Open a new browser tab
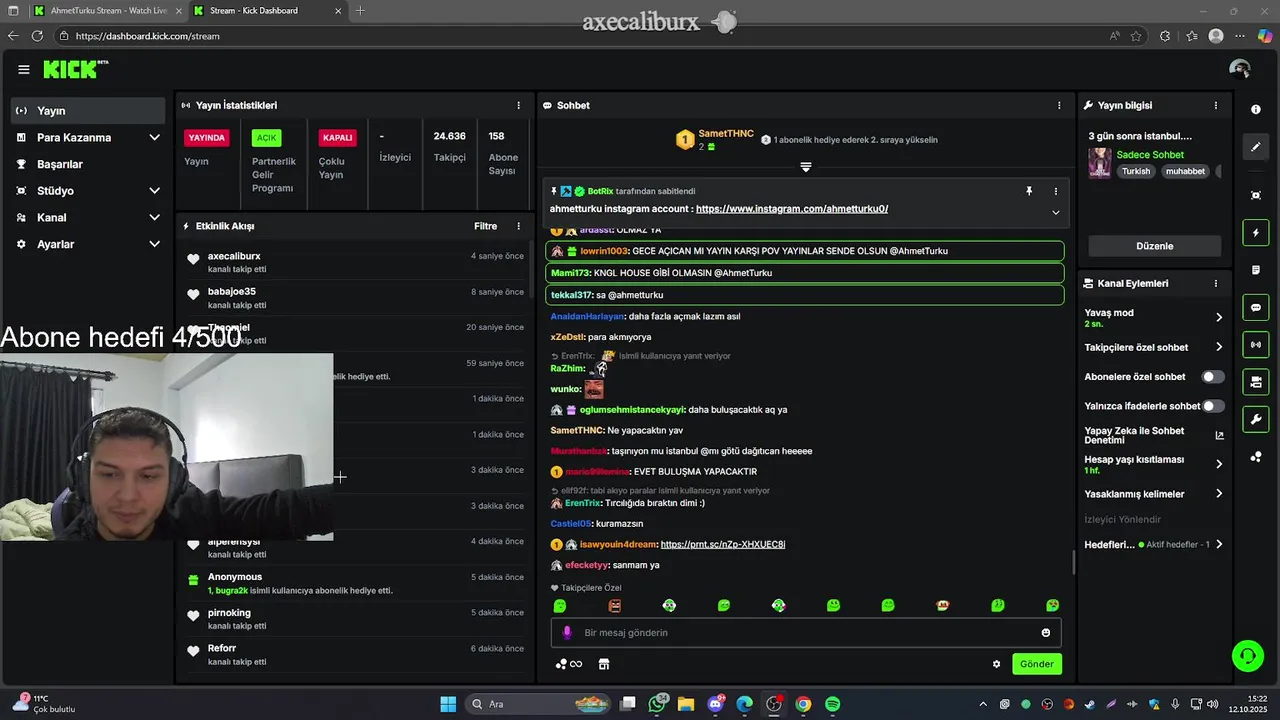1280x720 pixels. [360, 11]
